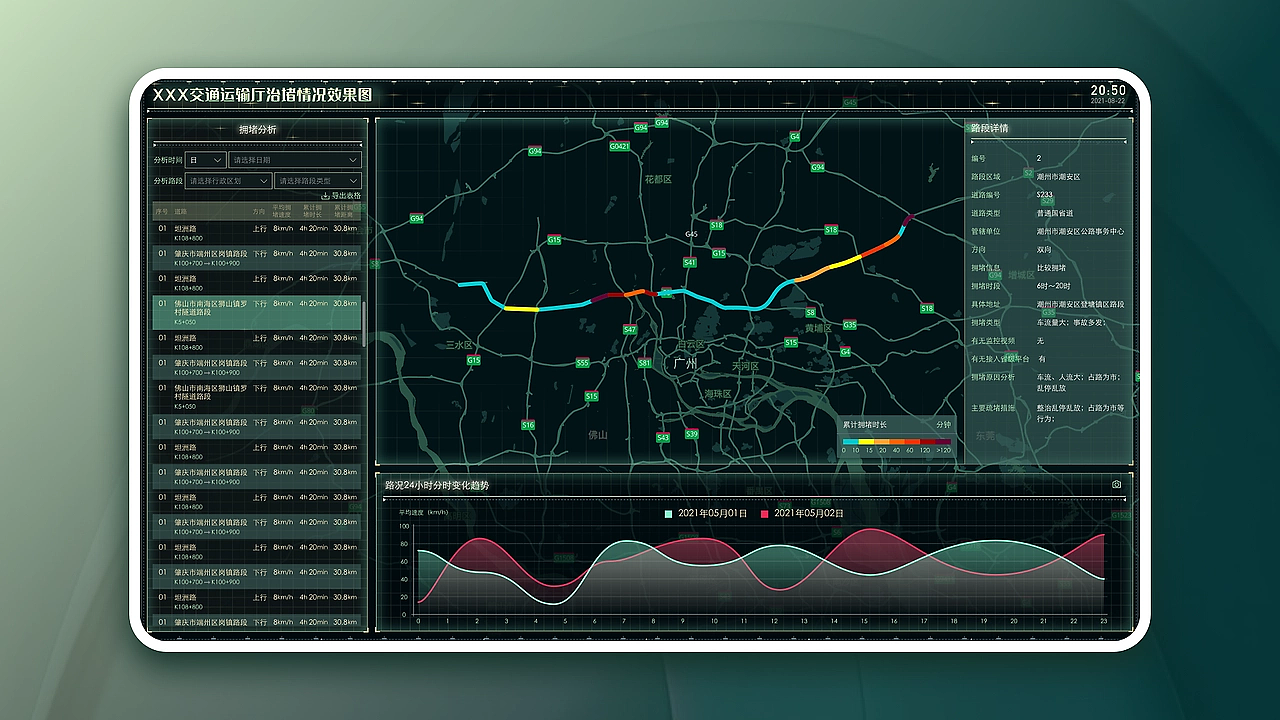Click hour 23 on the chart axis
The width and height of the screenshot is (1280, 720).
pos(1103,621)
